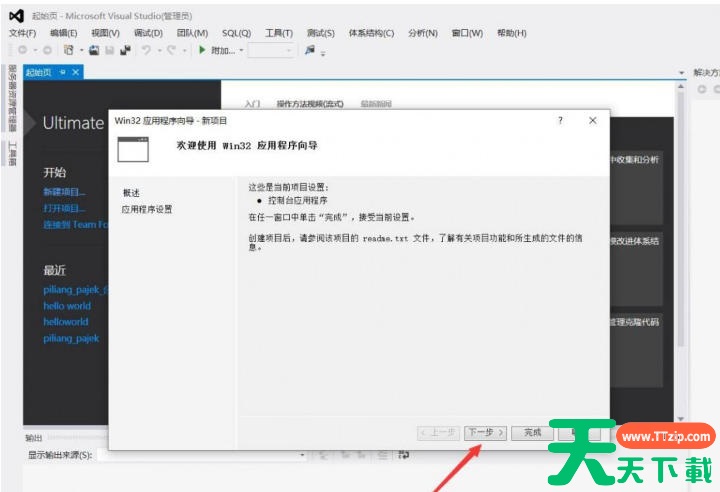Screen dimensions: 720x492
Task: Open the 测试(S) menu
Action: [321, 33]
